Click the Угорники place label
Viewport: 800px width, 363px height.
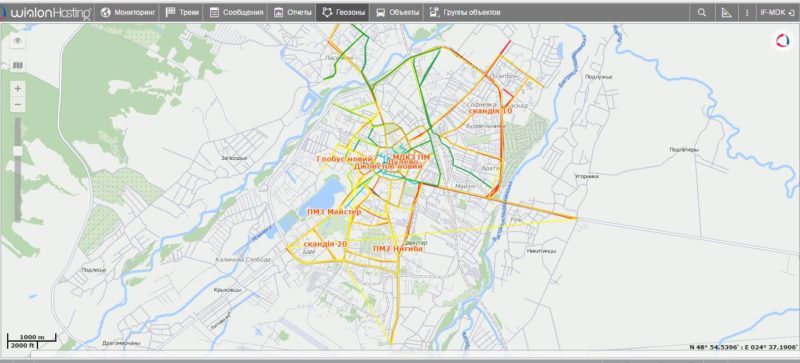point(586,176)
